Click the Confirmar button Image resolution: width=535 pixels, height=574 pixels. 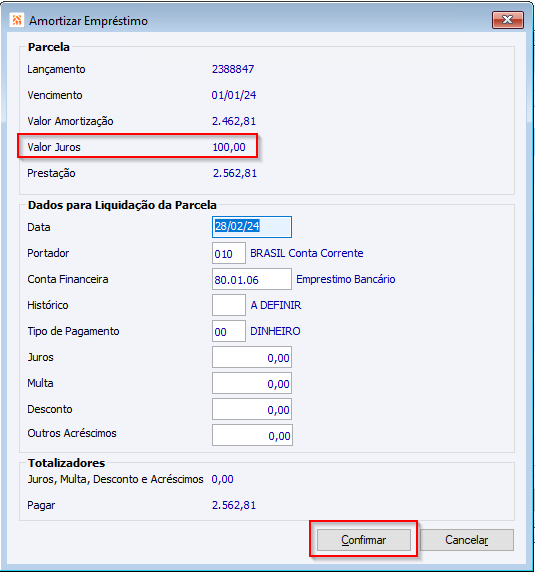[x=363, y=540]
